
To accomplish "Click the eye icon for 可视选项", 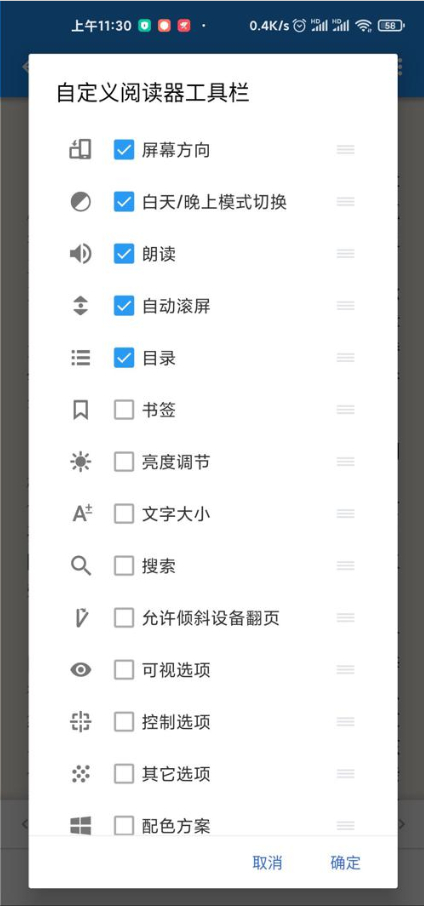I will pyautogui.click(x=80, y=670).
